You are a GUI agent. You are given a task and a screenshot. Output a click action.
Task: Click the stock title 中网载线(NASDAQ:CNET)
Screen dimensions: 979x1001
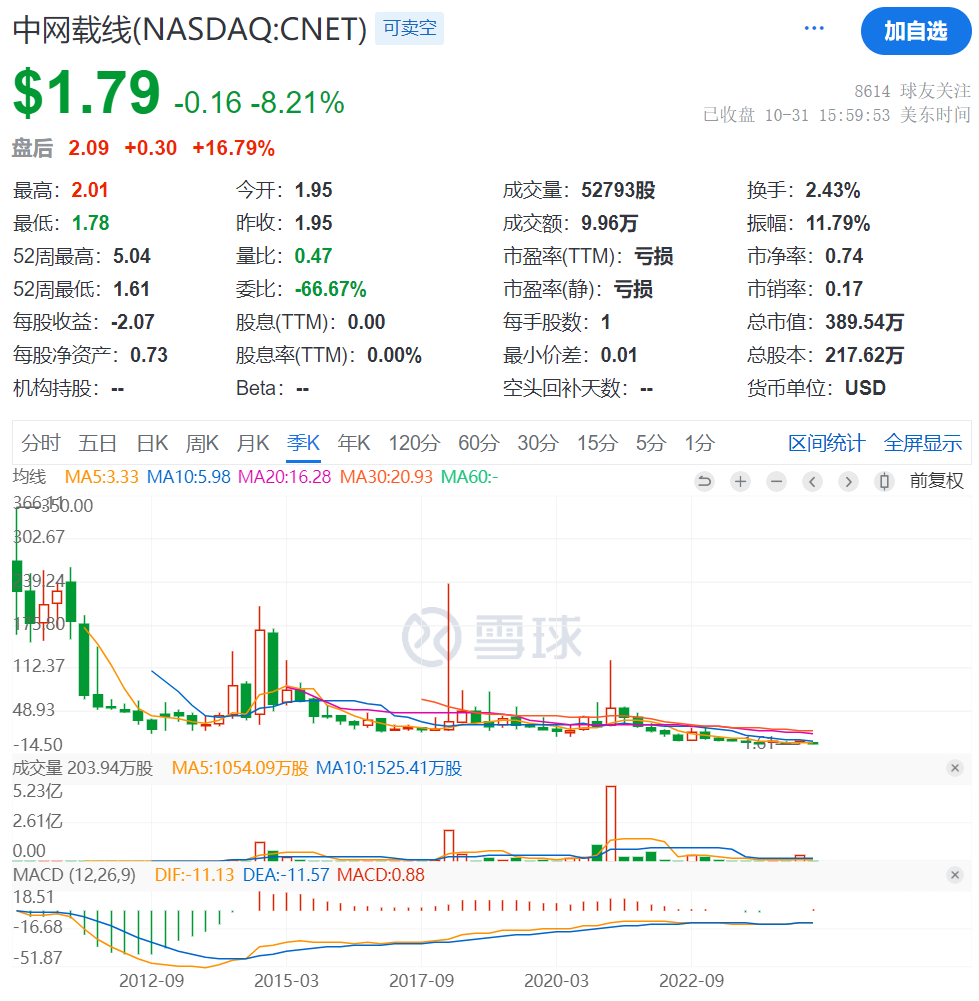[190, 29]
